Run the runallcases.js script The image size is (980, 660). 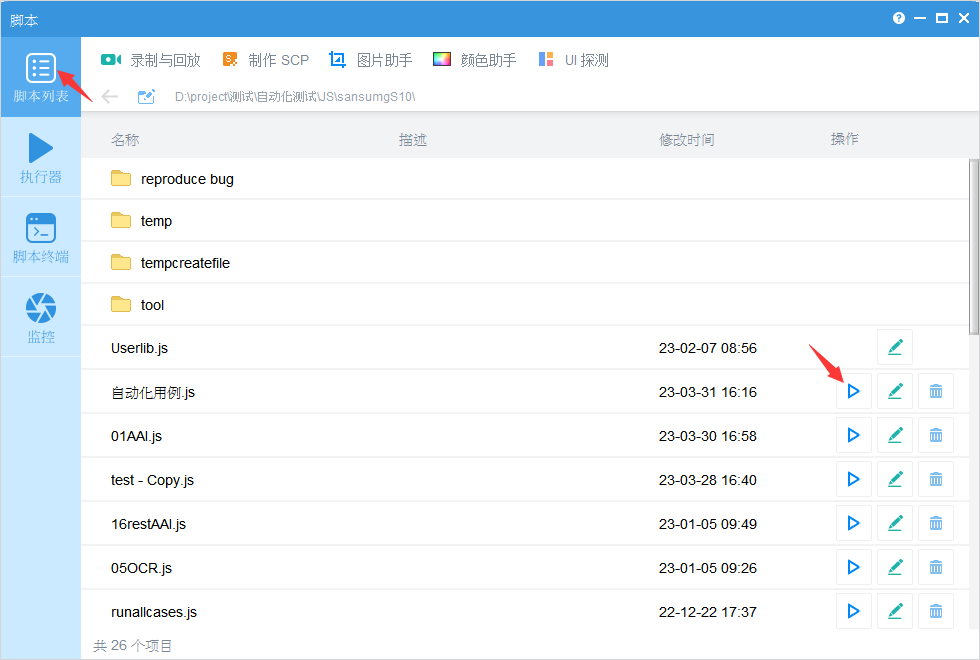[854, 611]
